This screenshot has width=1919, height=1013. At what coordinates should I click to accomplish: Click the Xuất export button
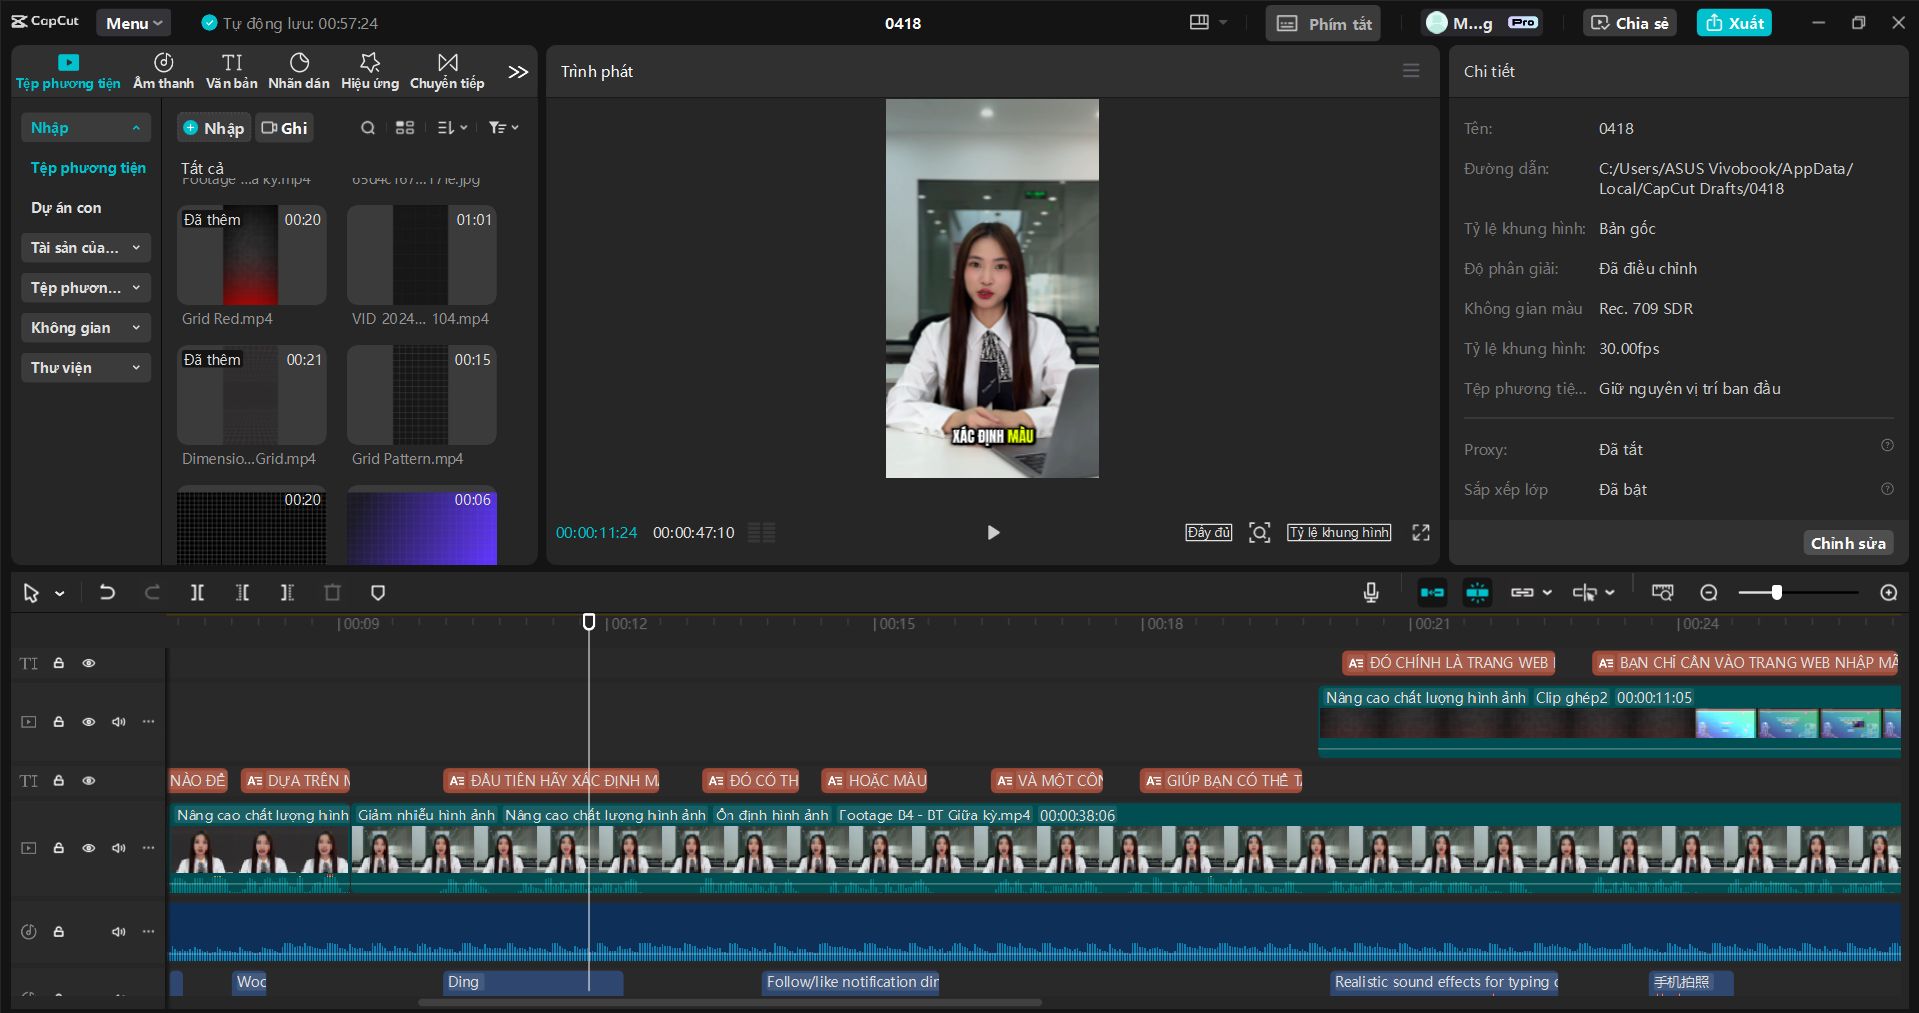1734,23
